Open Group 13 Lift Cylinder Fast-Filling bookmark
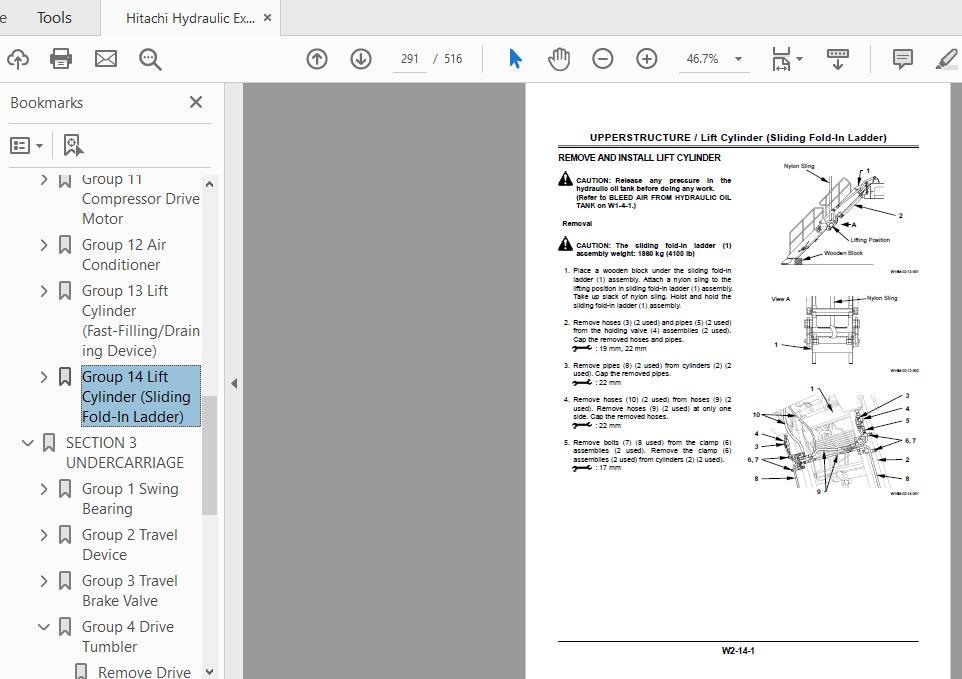This screenshot has width=962, height=679. coord(140,320)
